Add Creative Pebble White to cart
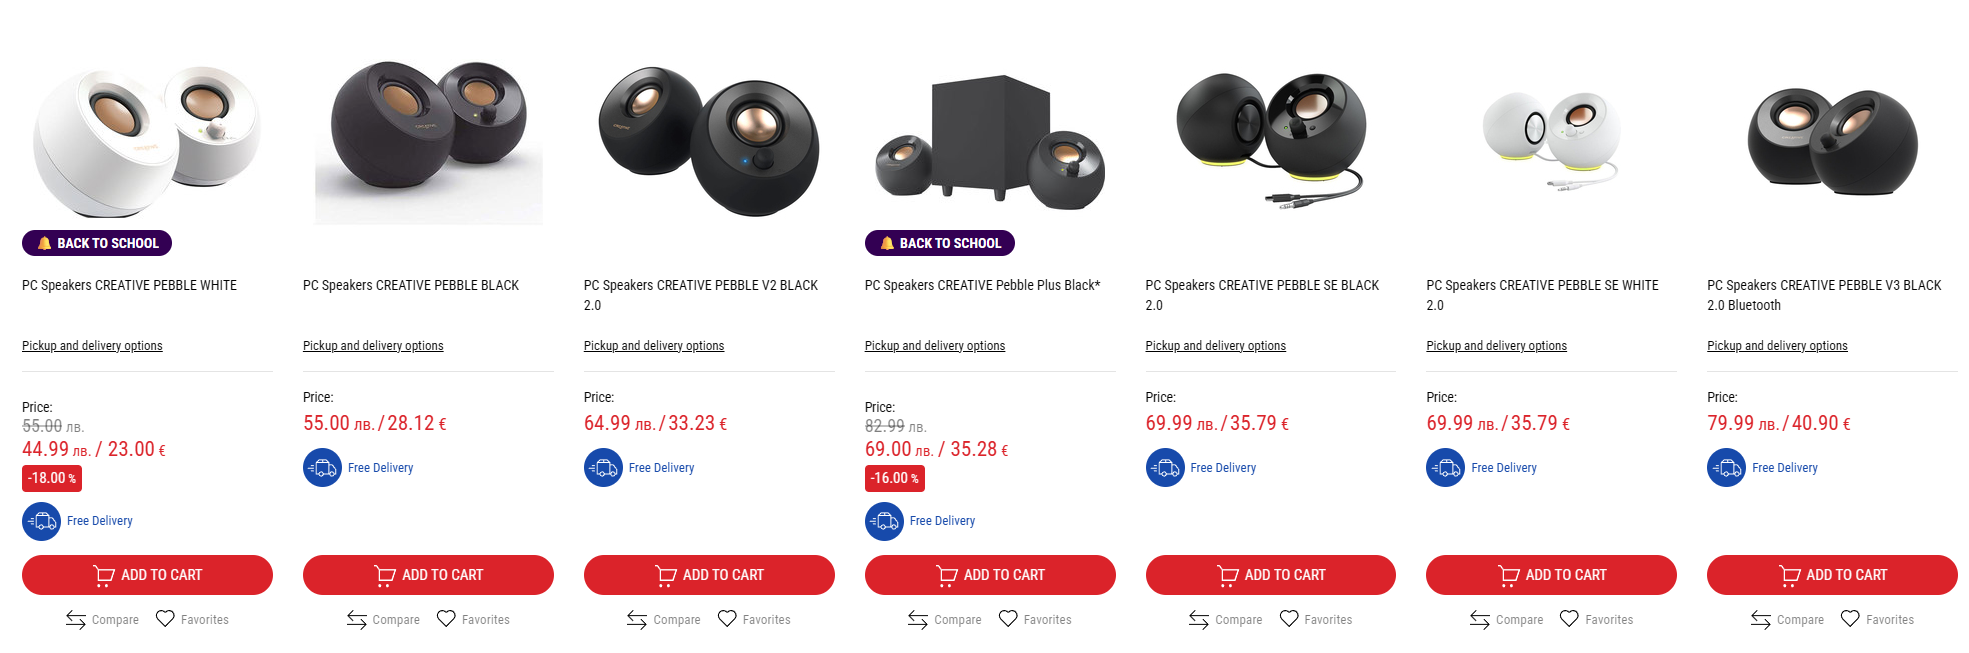This screenshot has width=1969, height=653. (x=147, y=575)
